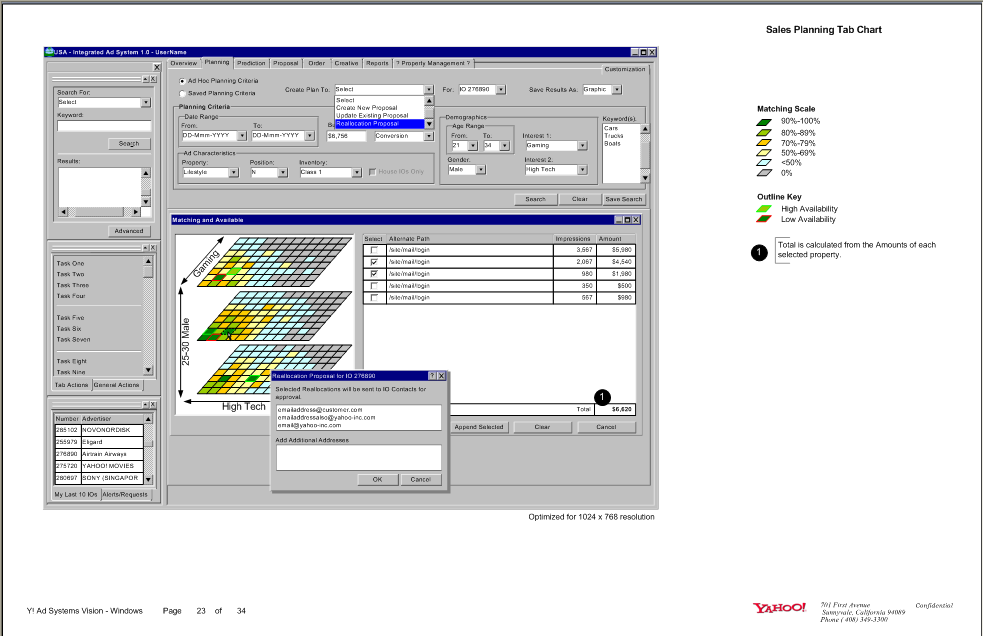Image resolution: width=983 pixels, height=636 pixels.
Task: Click the help question-mark icon in Reallocation dialog
Action: [x=432, y=376]
